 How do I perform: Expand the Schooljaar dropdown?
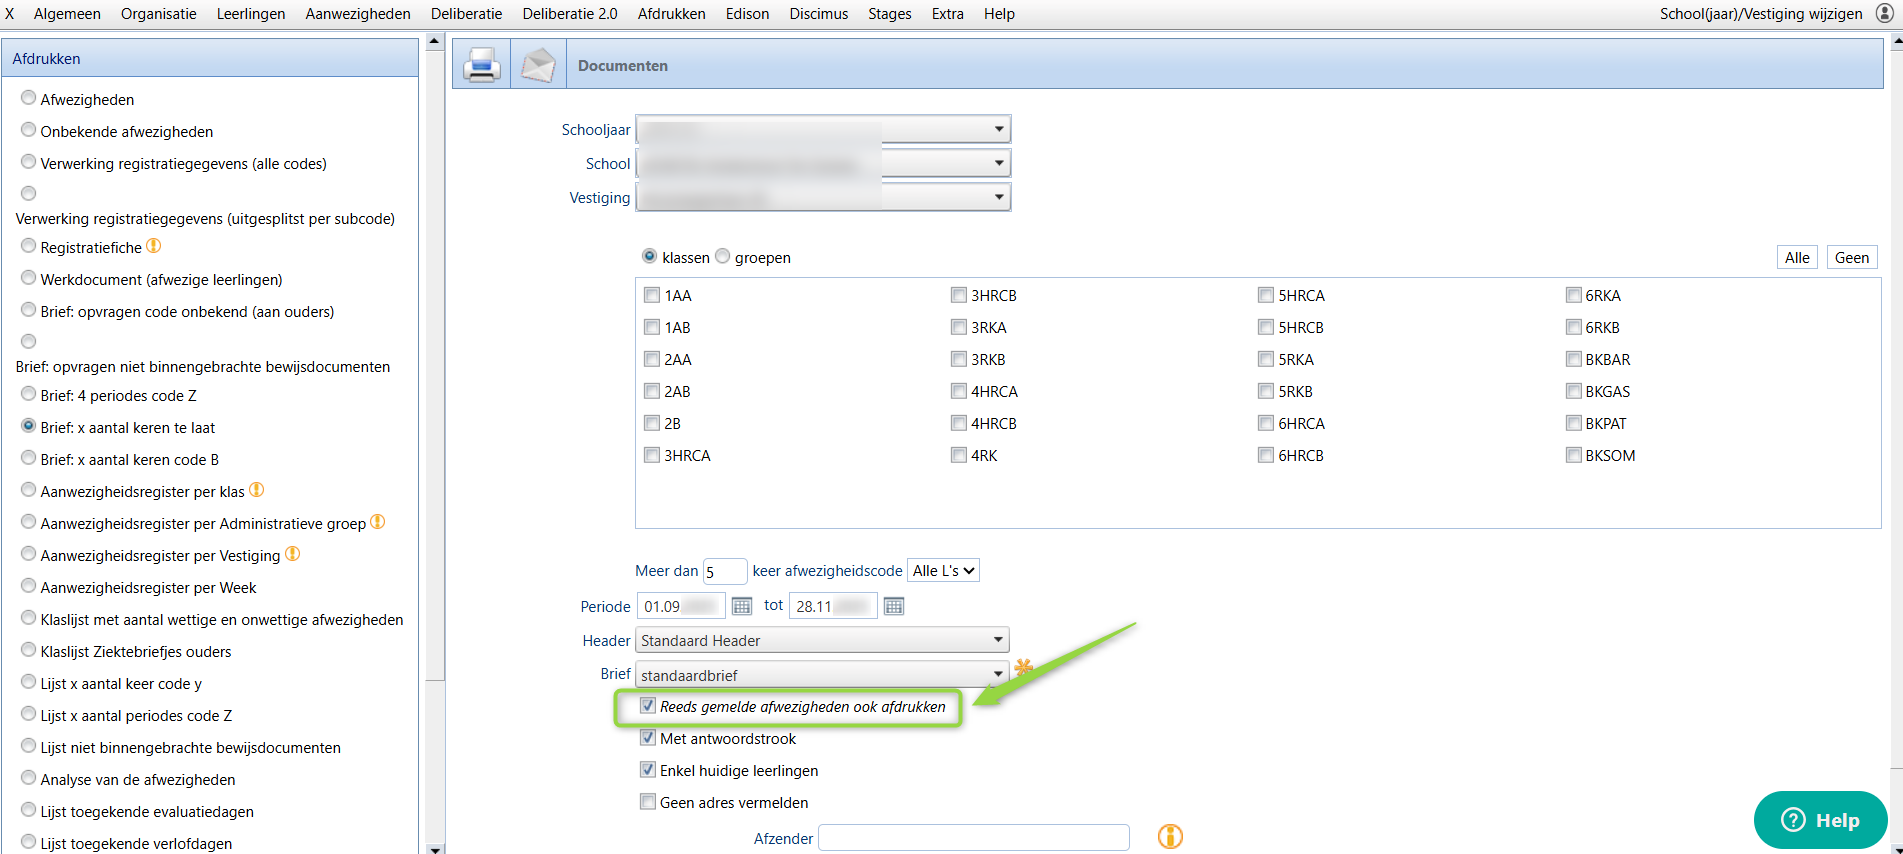998,129
